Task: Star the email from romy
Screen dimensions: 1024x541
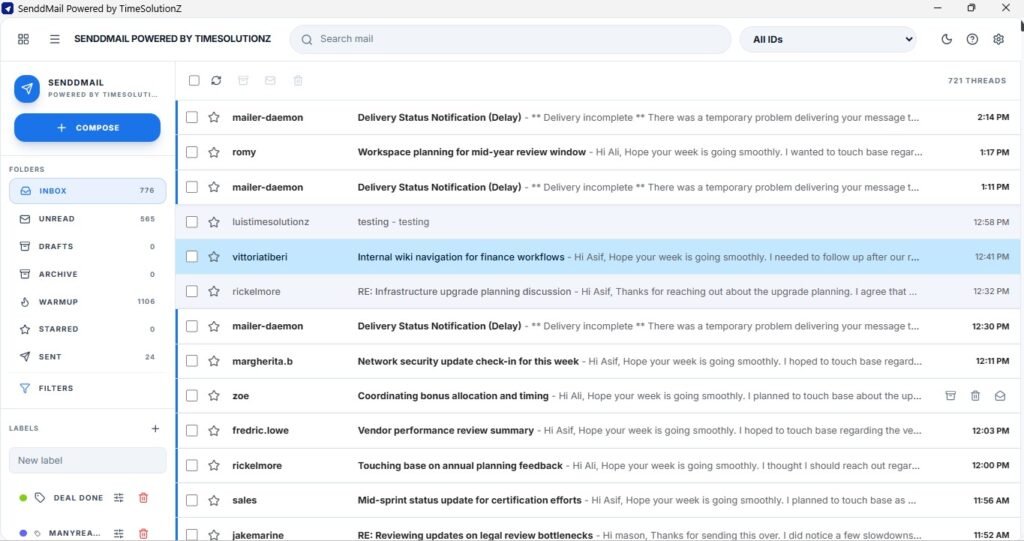Action: 213,152
